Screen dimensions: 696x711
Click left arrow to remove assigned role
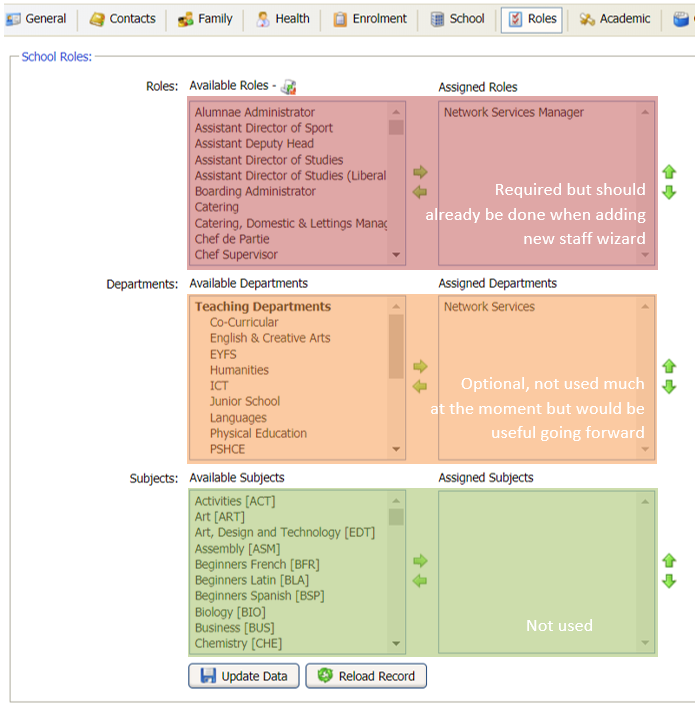420,191
